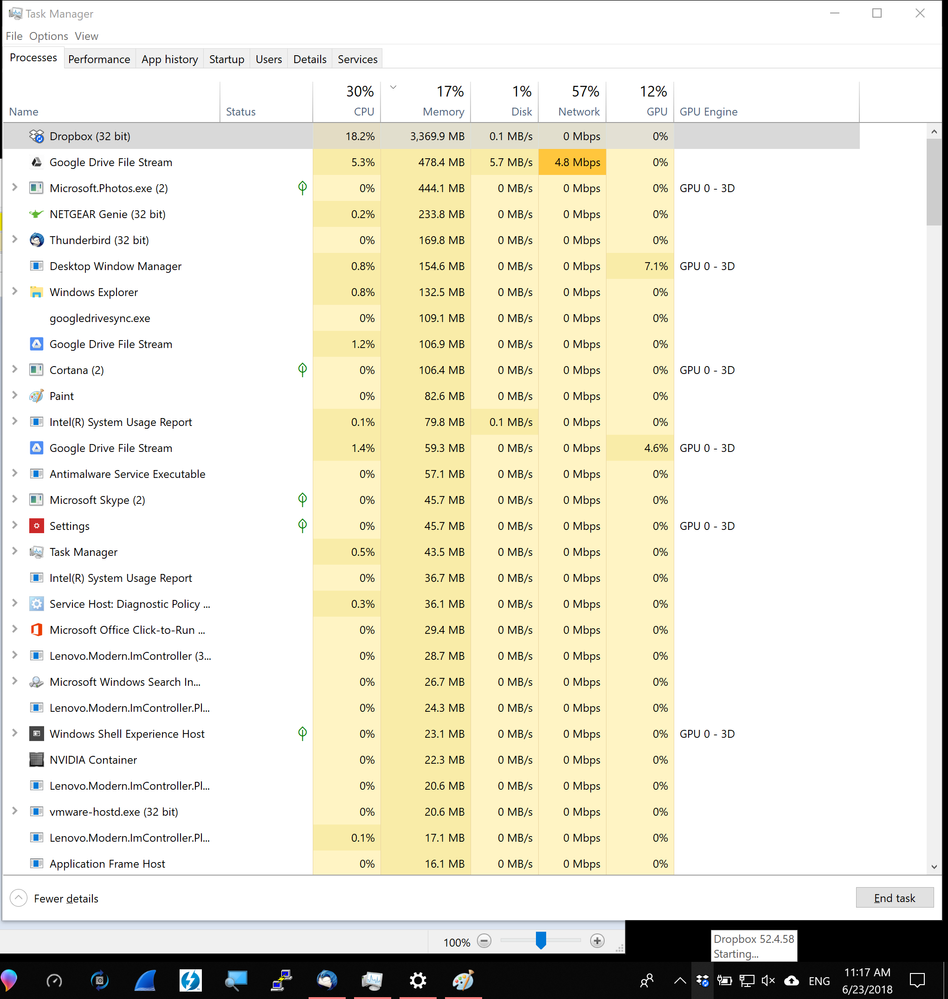Click the zoom slider handle
The height and width of the screenshot is (999, 948).
(x=541, y=940)
